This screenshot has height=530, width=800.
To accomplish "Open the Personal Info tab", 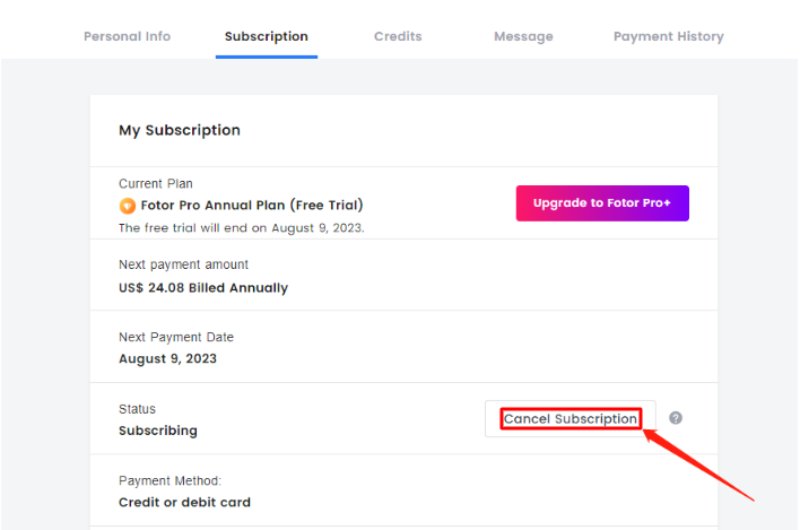I will click(127, 36).
